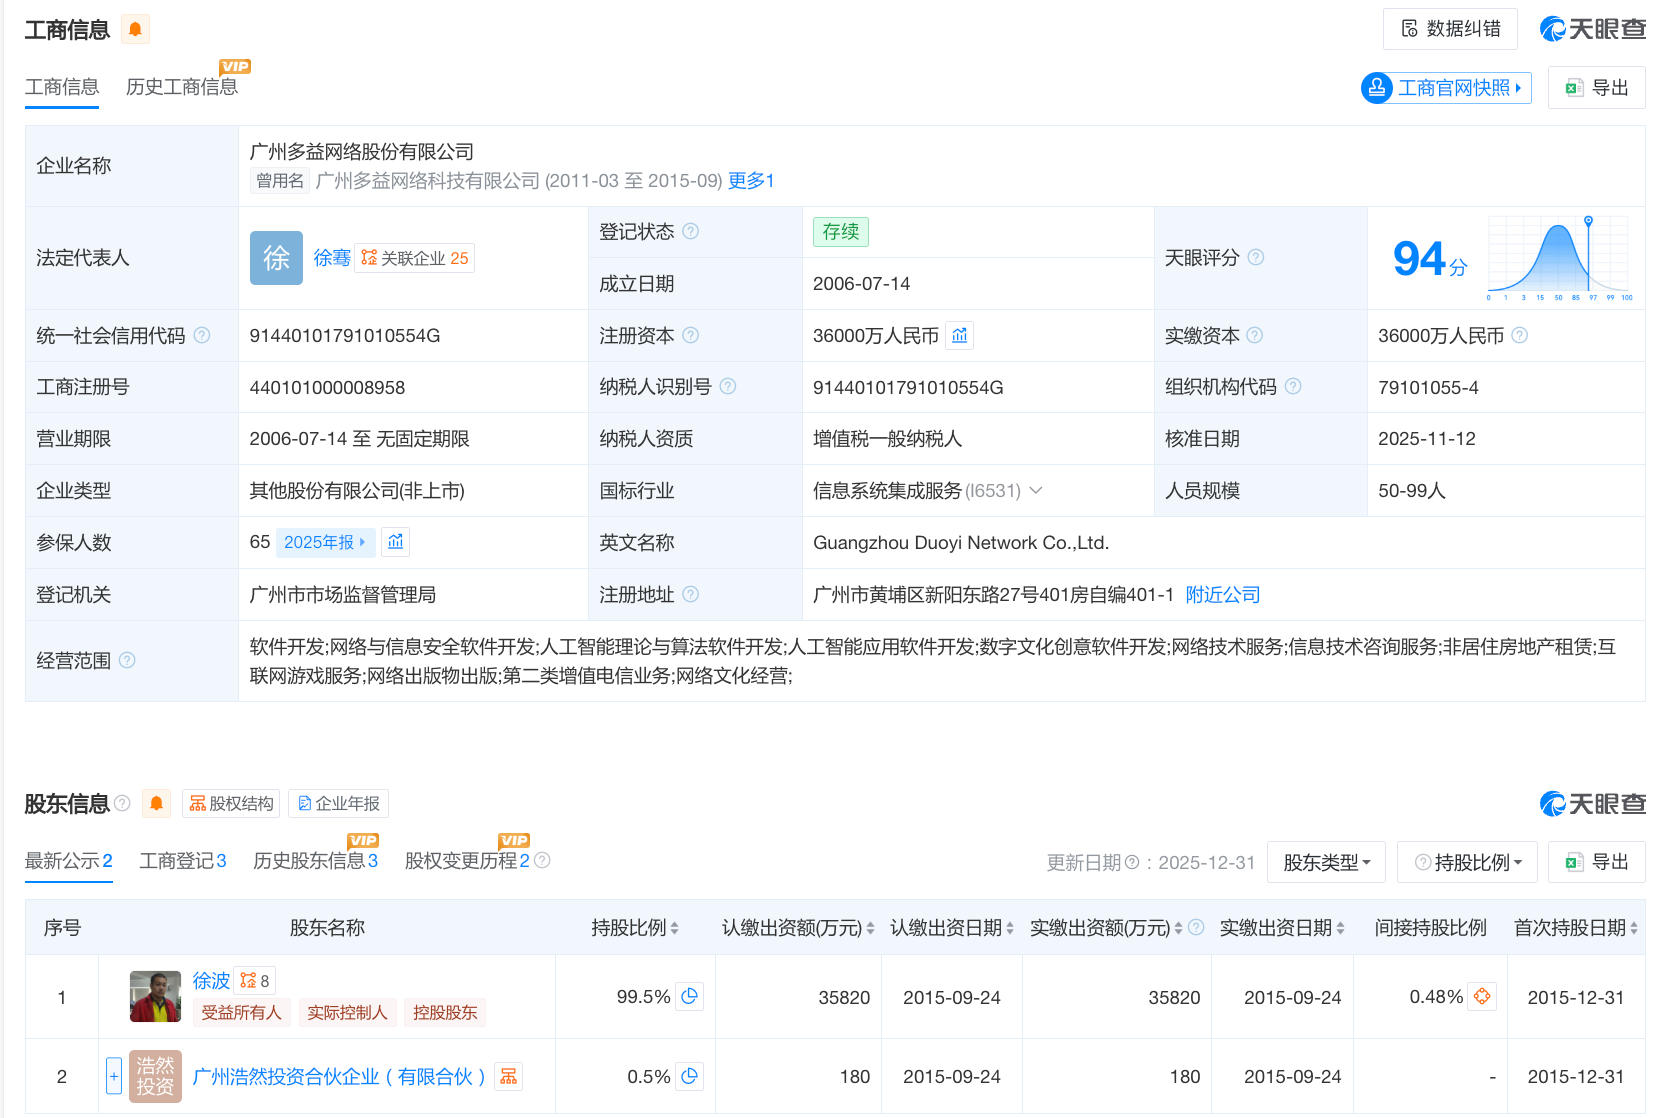Click help icon next to 注册资本

[x=690, y=335]
